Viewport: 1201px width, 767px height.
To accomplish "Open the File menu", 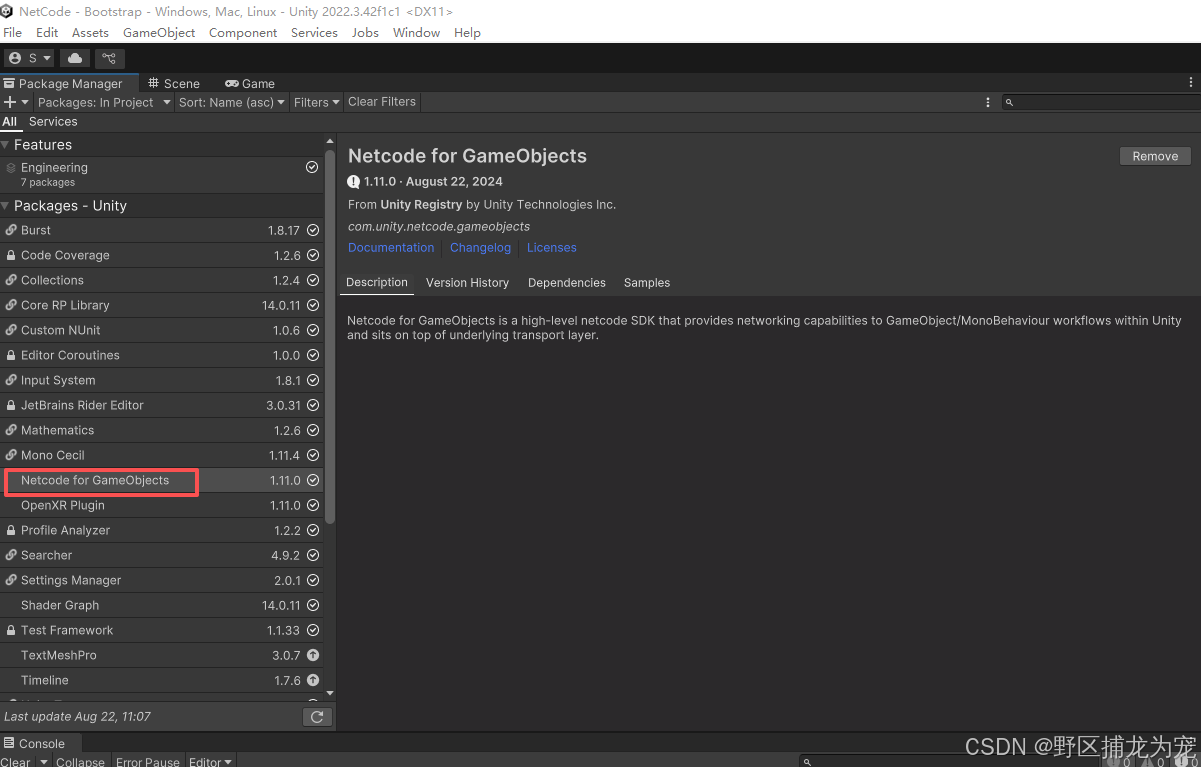I will coord(13,33).
